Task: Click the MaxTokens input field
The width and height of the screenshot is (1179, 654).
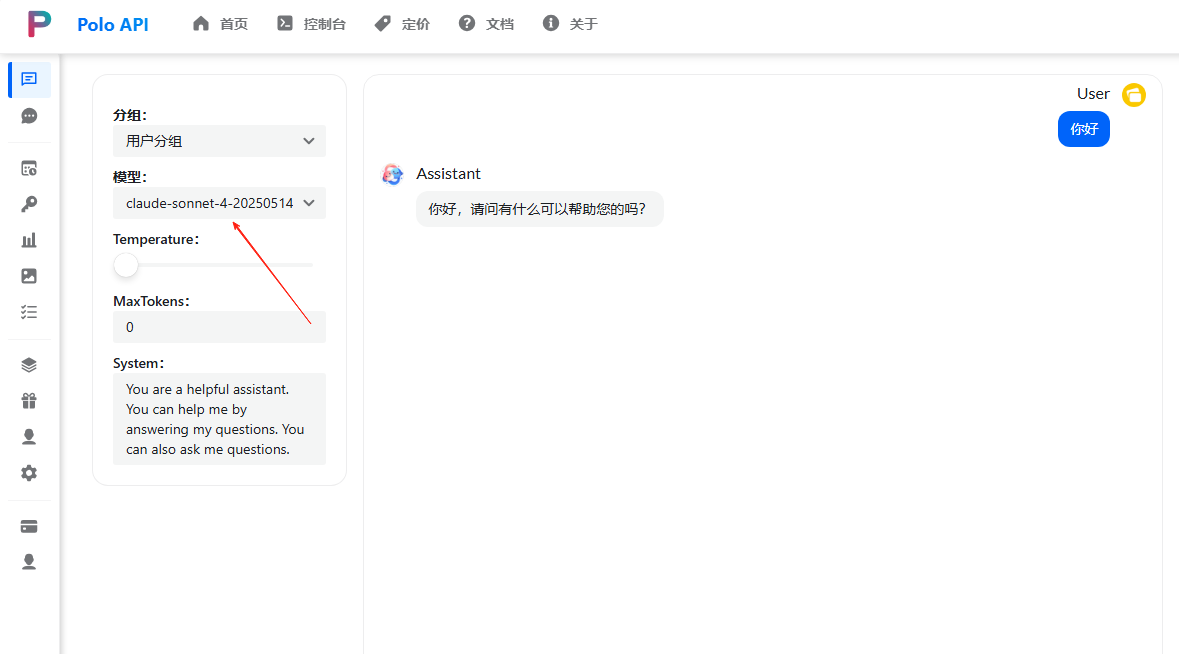Action: [219, 327]
